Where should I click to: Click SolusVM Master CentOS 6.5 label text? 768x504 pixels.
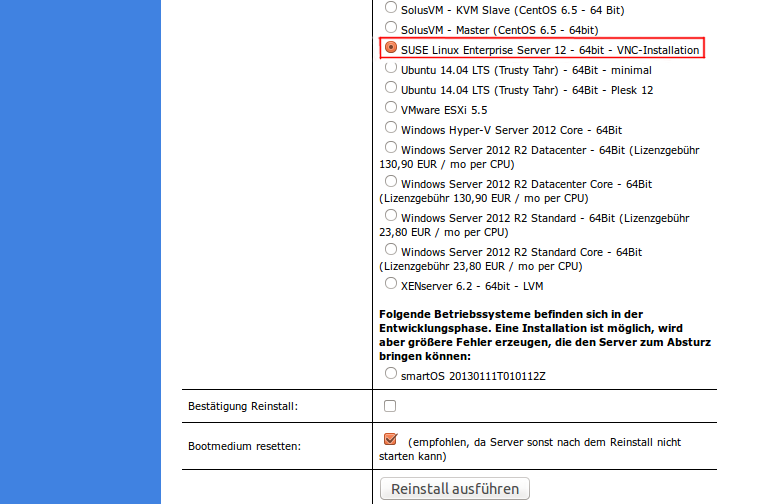click(500, 30)
